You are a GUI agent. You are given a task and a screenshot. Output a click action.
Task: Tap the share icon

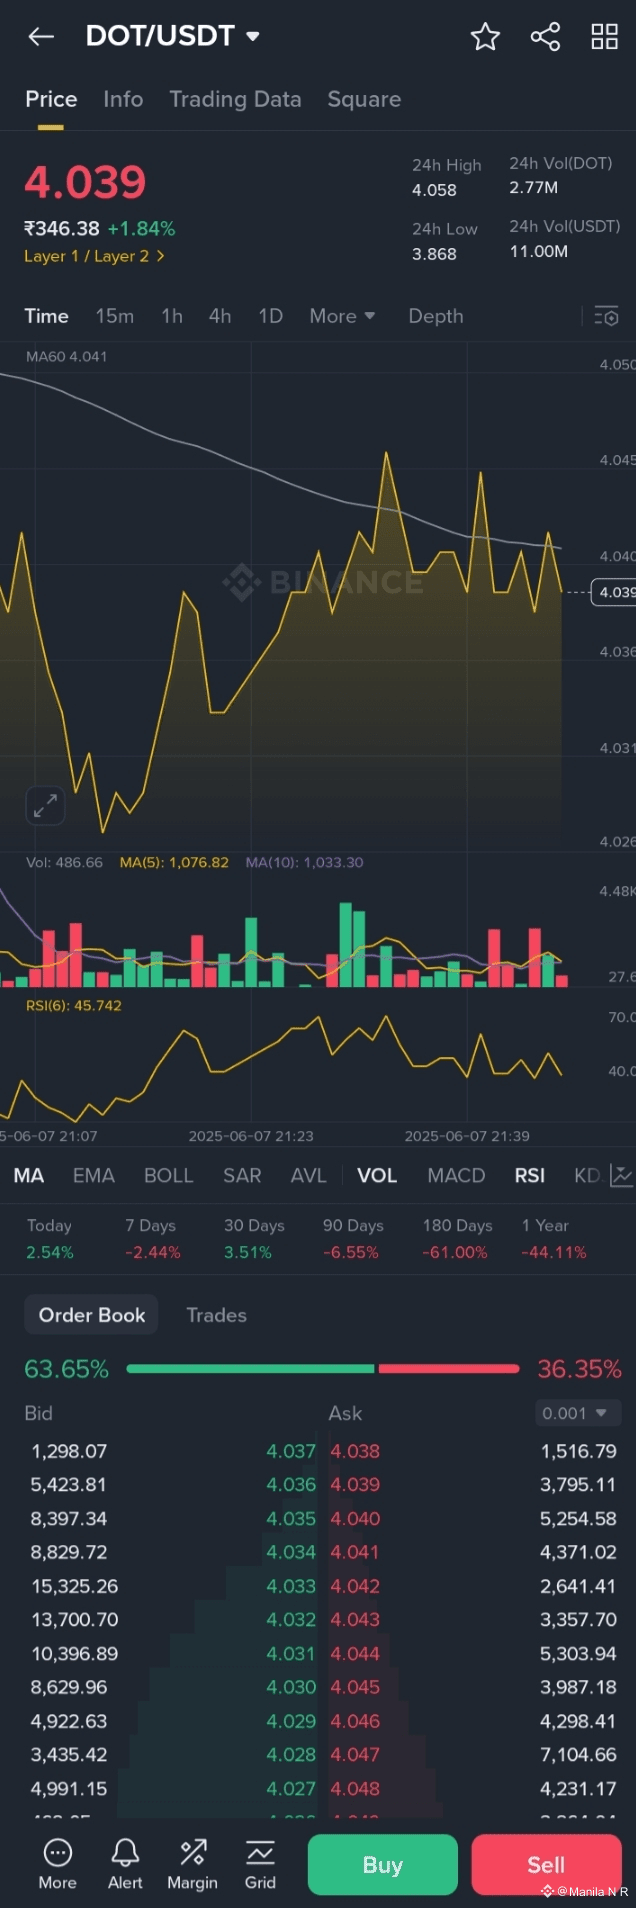(x=545, y=37)
